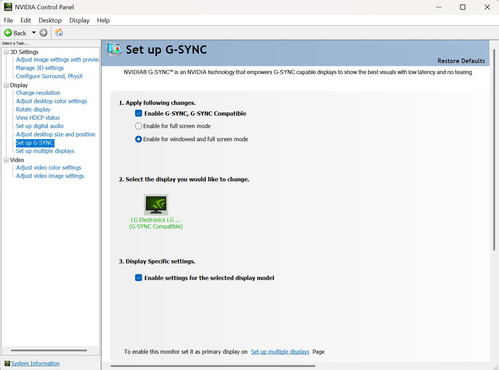Click the Forward navigation arrow icon
Screen dimensions: 499x370
pos(43,33)
